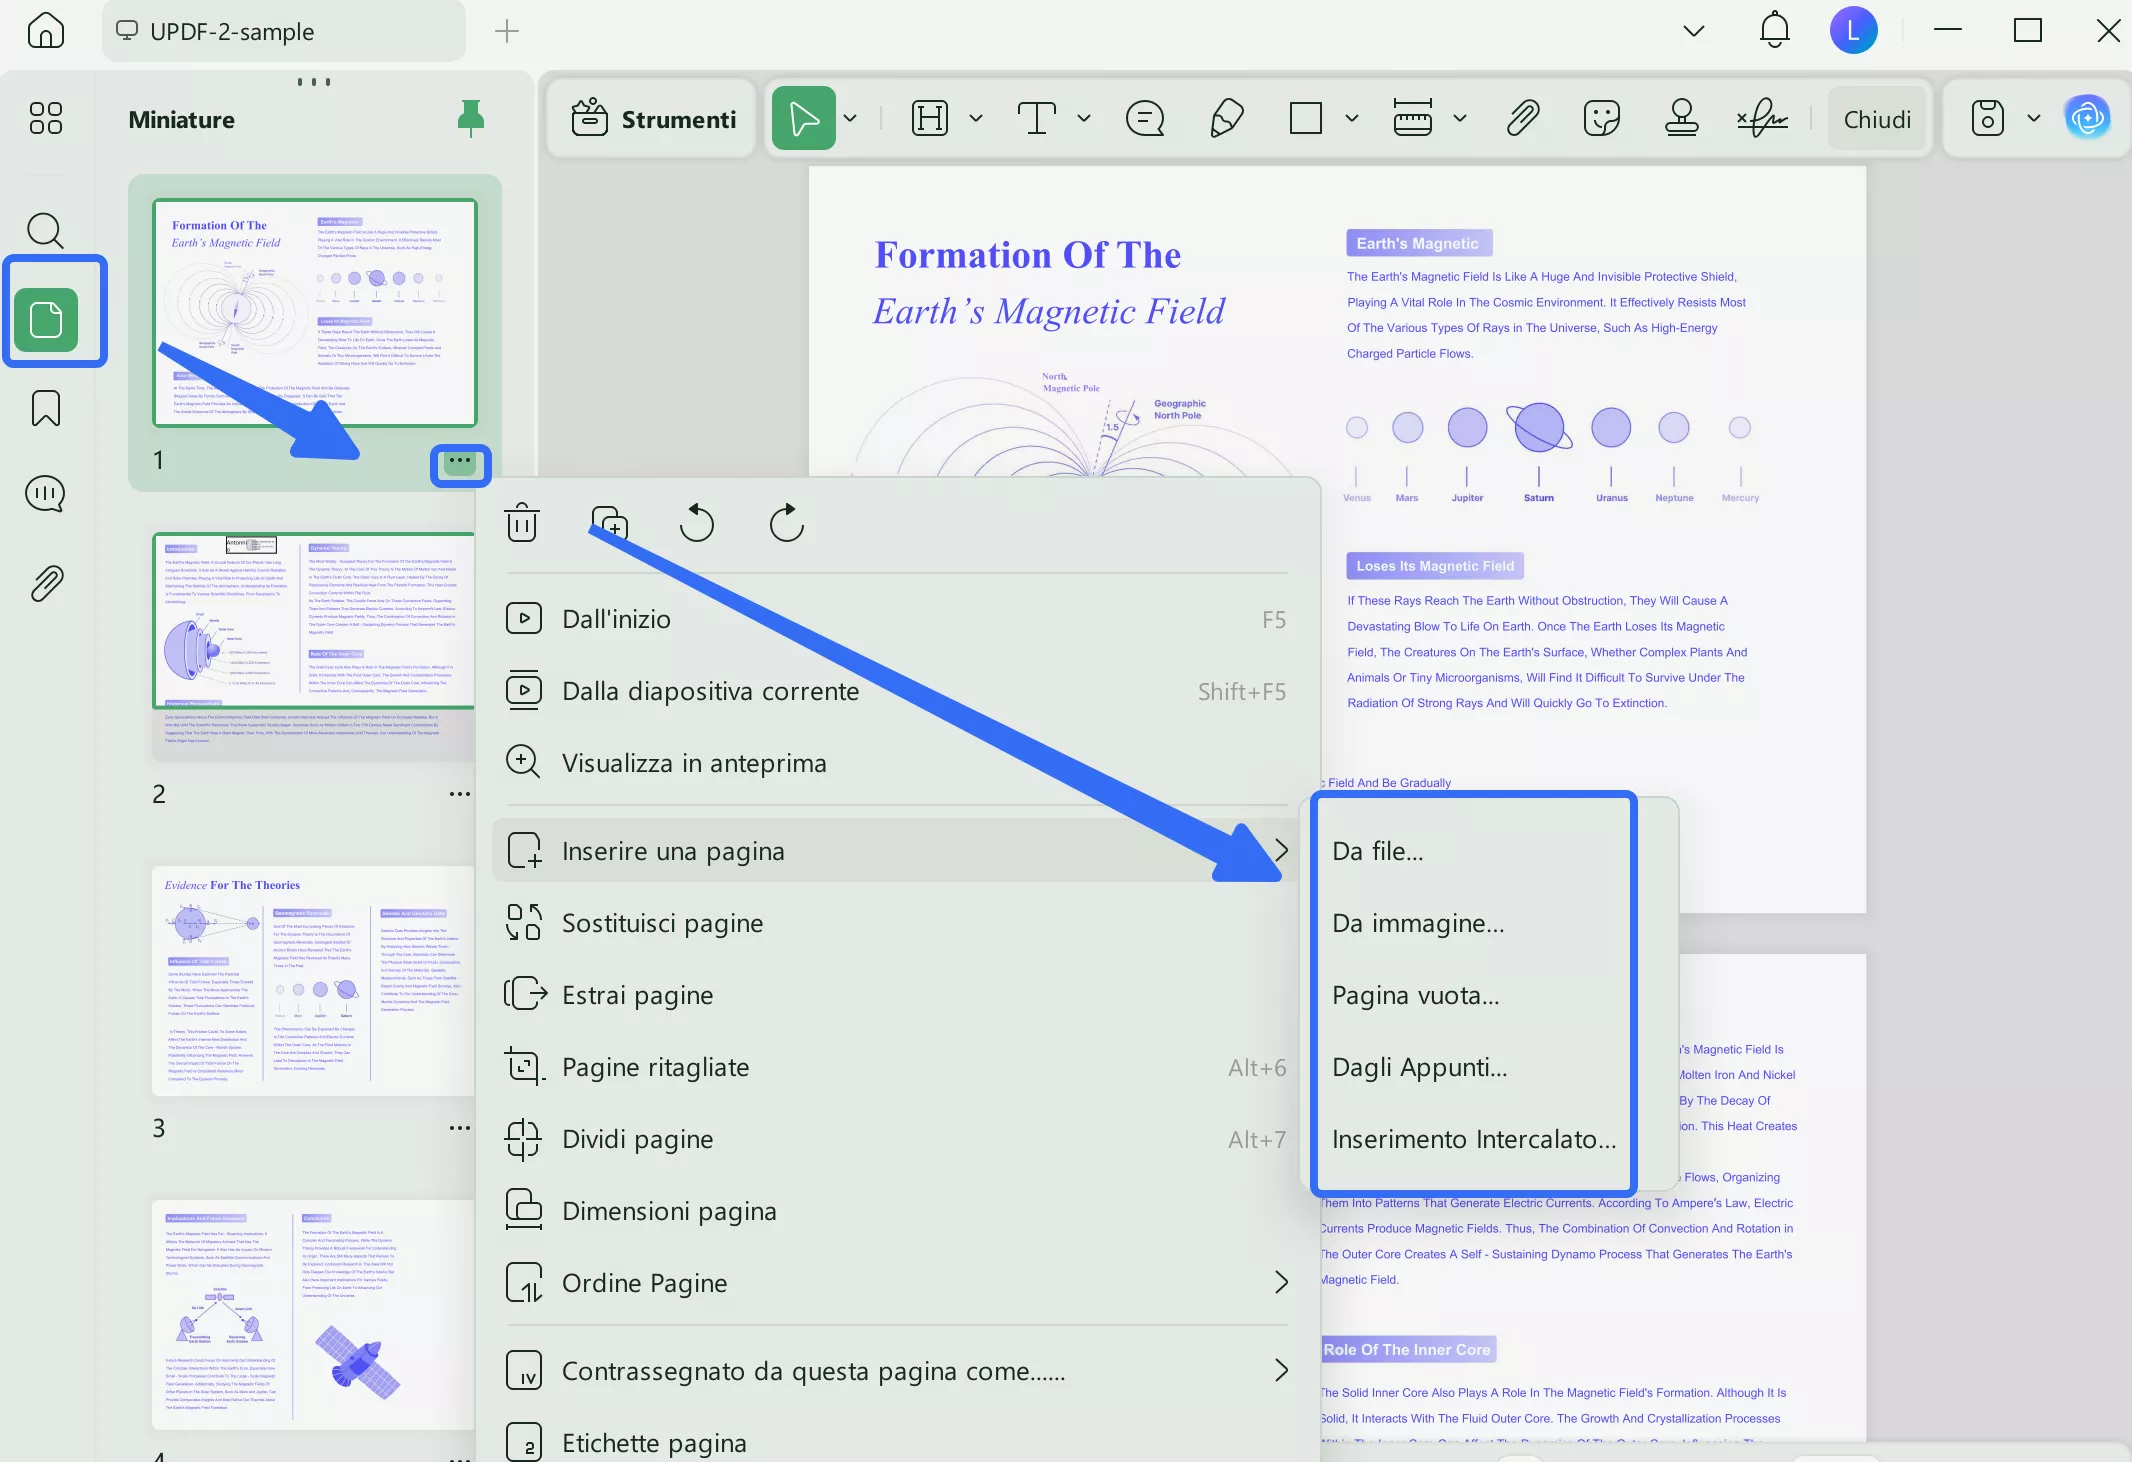Delete the page using the trash icon

tap(524, 522)
